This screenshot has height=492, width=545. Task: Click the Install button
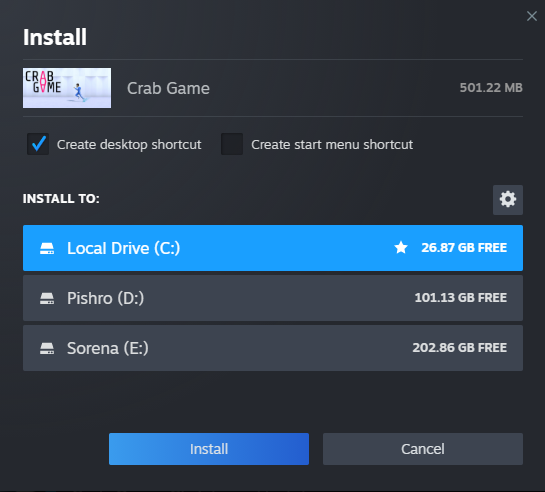209,449
